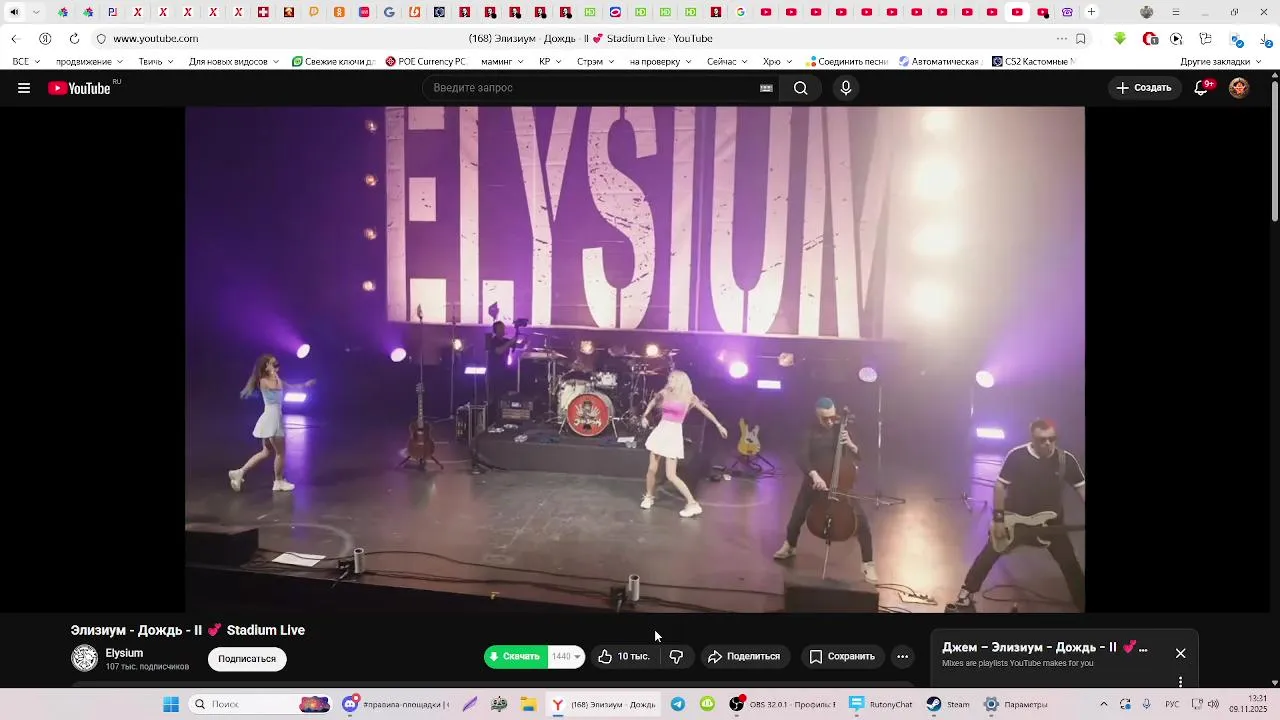Viewport: 1280px width, 720px height.
Task: Expand the Сейчас bookmarks folder
Action: (728, 61)
